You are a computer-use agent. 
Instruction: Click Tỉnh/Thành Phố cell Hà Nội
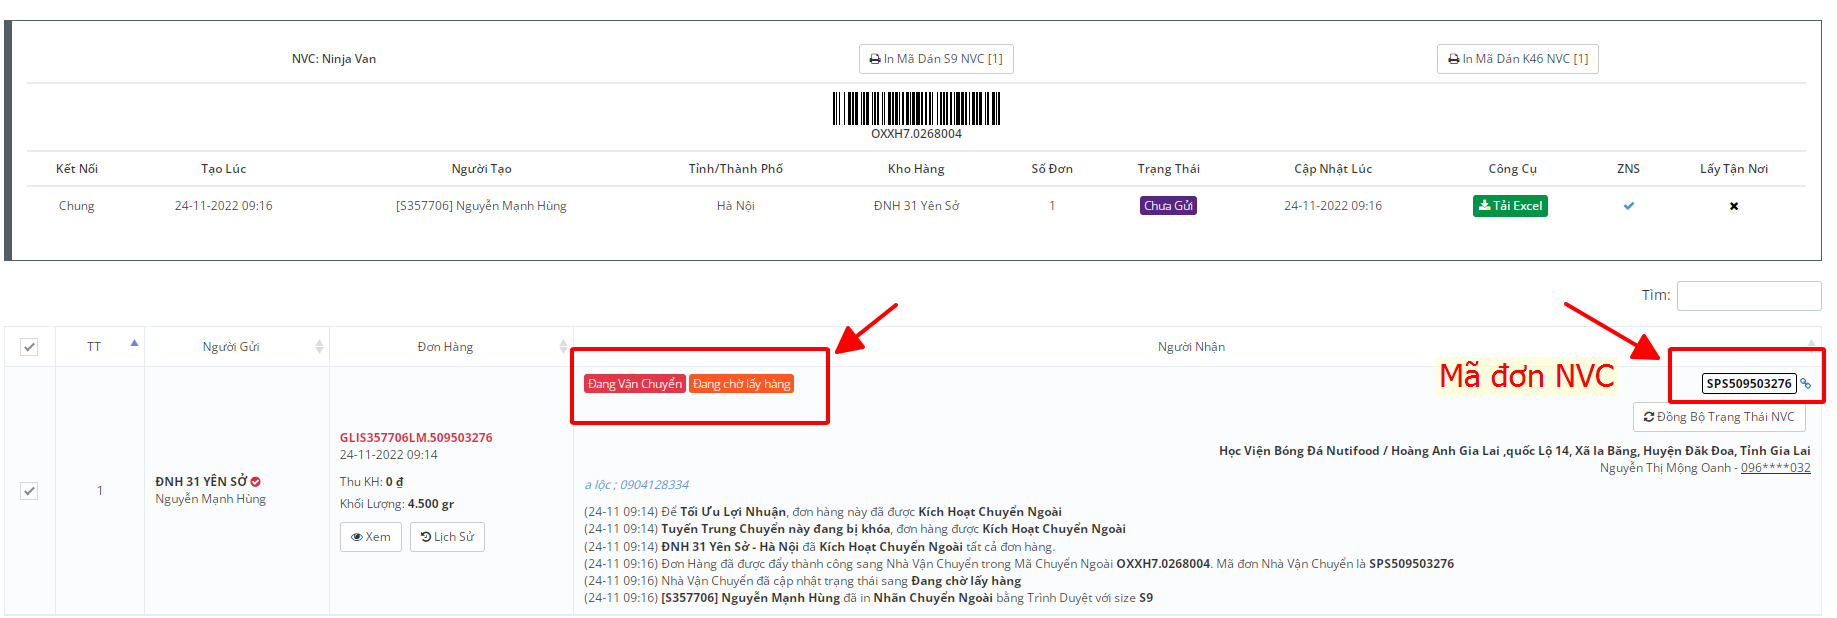pyautogui.click(x=735, y=206)
